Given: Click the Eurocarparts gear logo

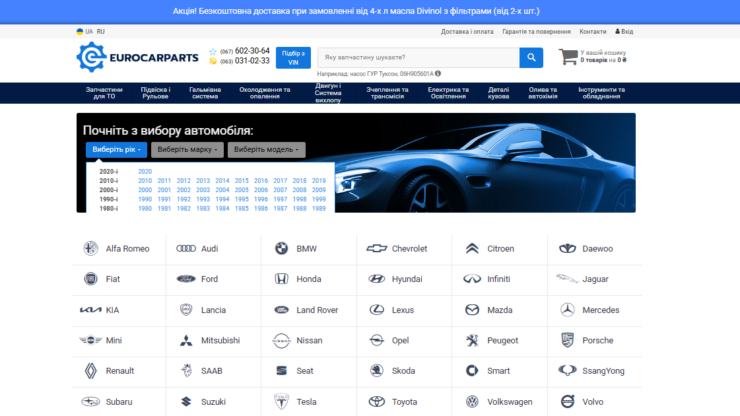Looking at the screenshot, I should 91,57.
